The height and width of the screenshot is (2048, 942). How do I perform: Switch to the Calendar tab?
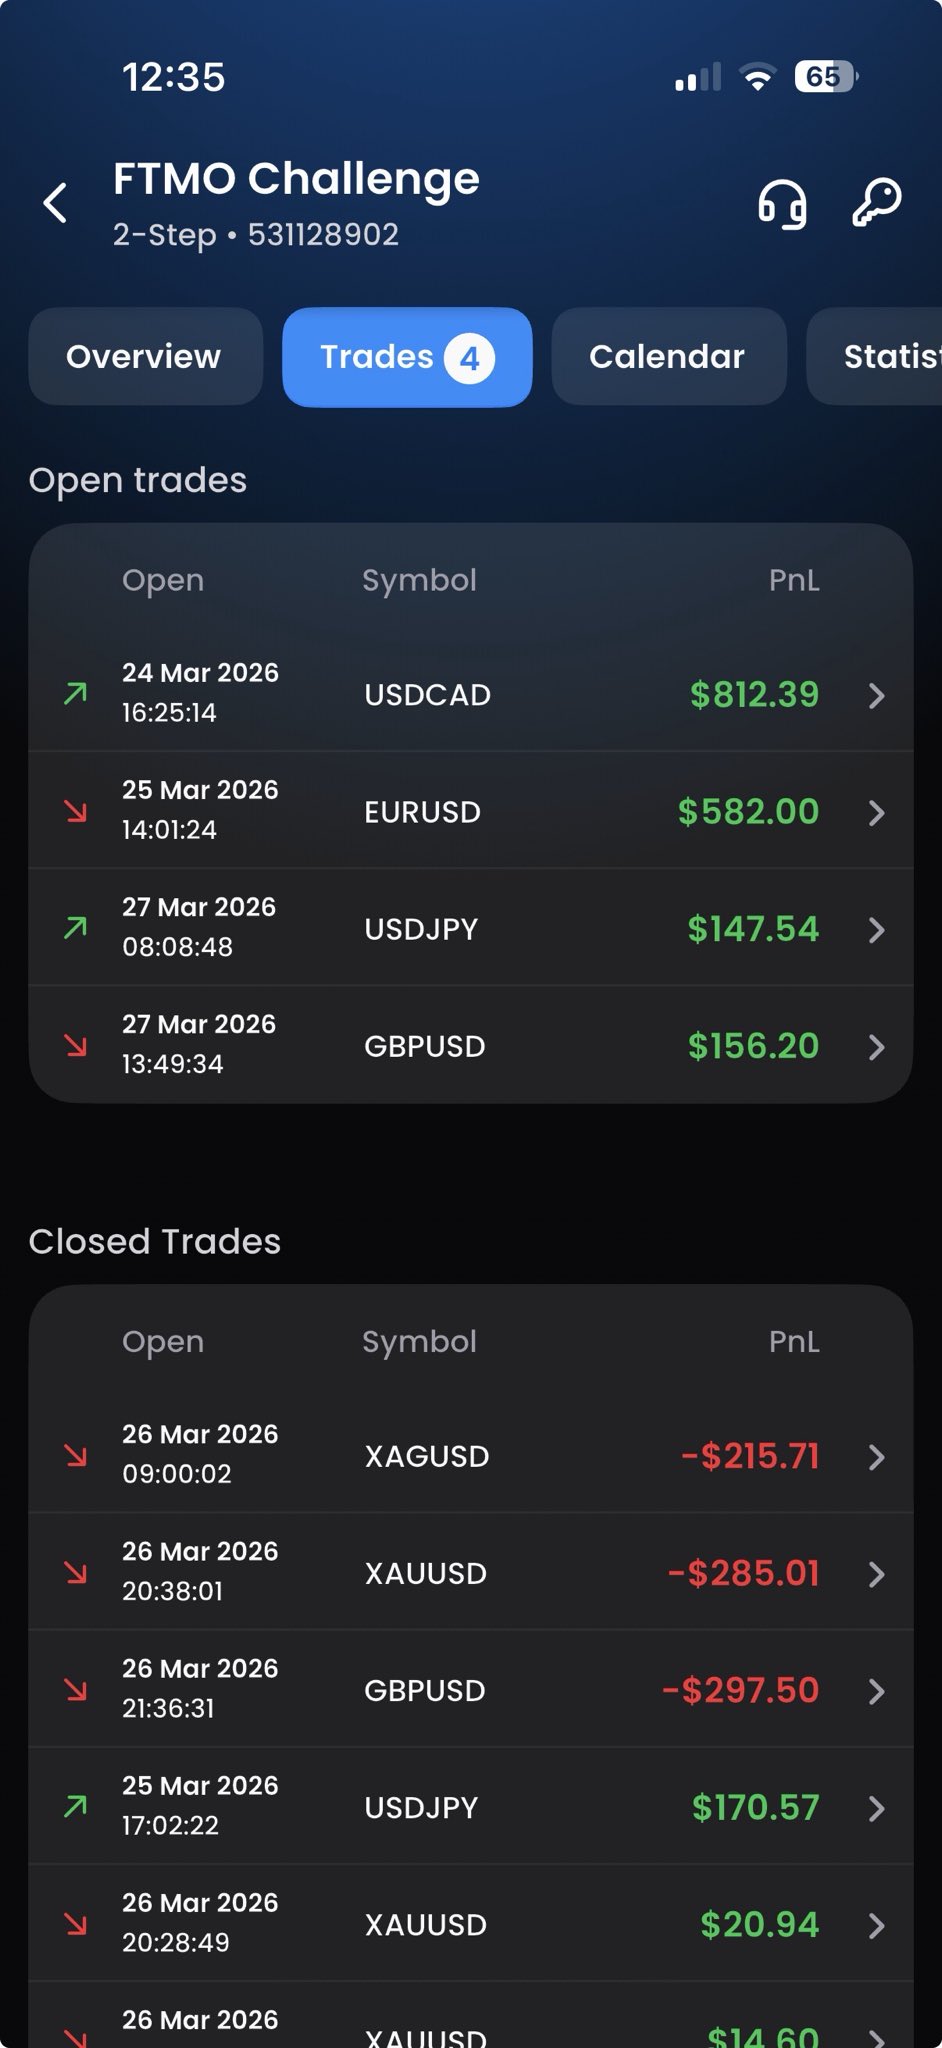[x=667, y=357]
